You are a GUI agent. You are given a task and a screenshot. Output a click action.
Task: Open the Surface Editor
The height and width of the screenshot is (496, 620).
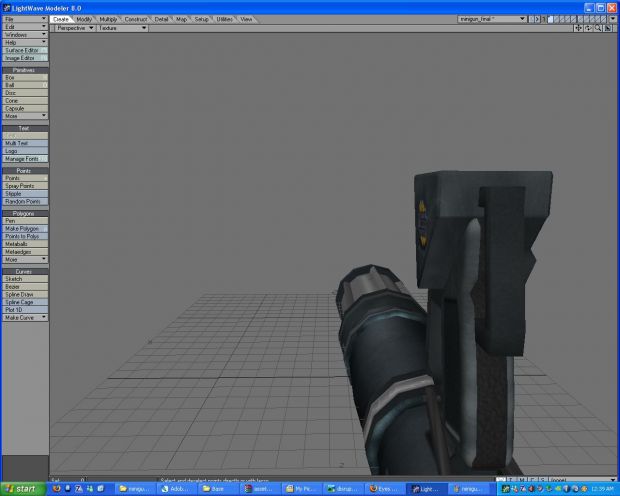coord(25,50)
